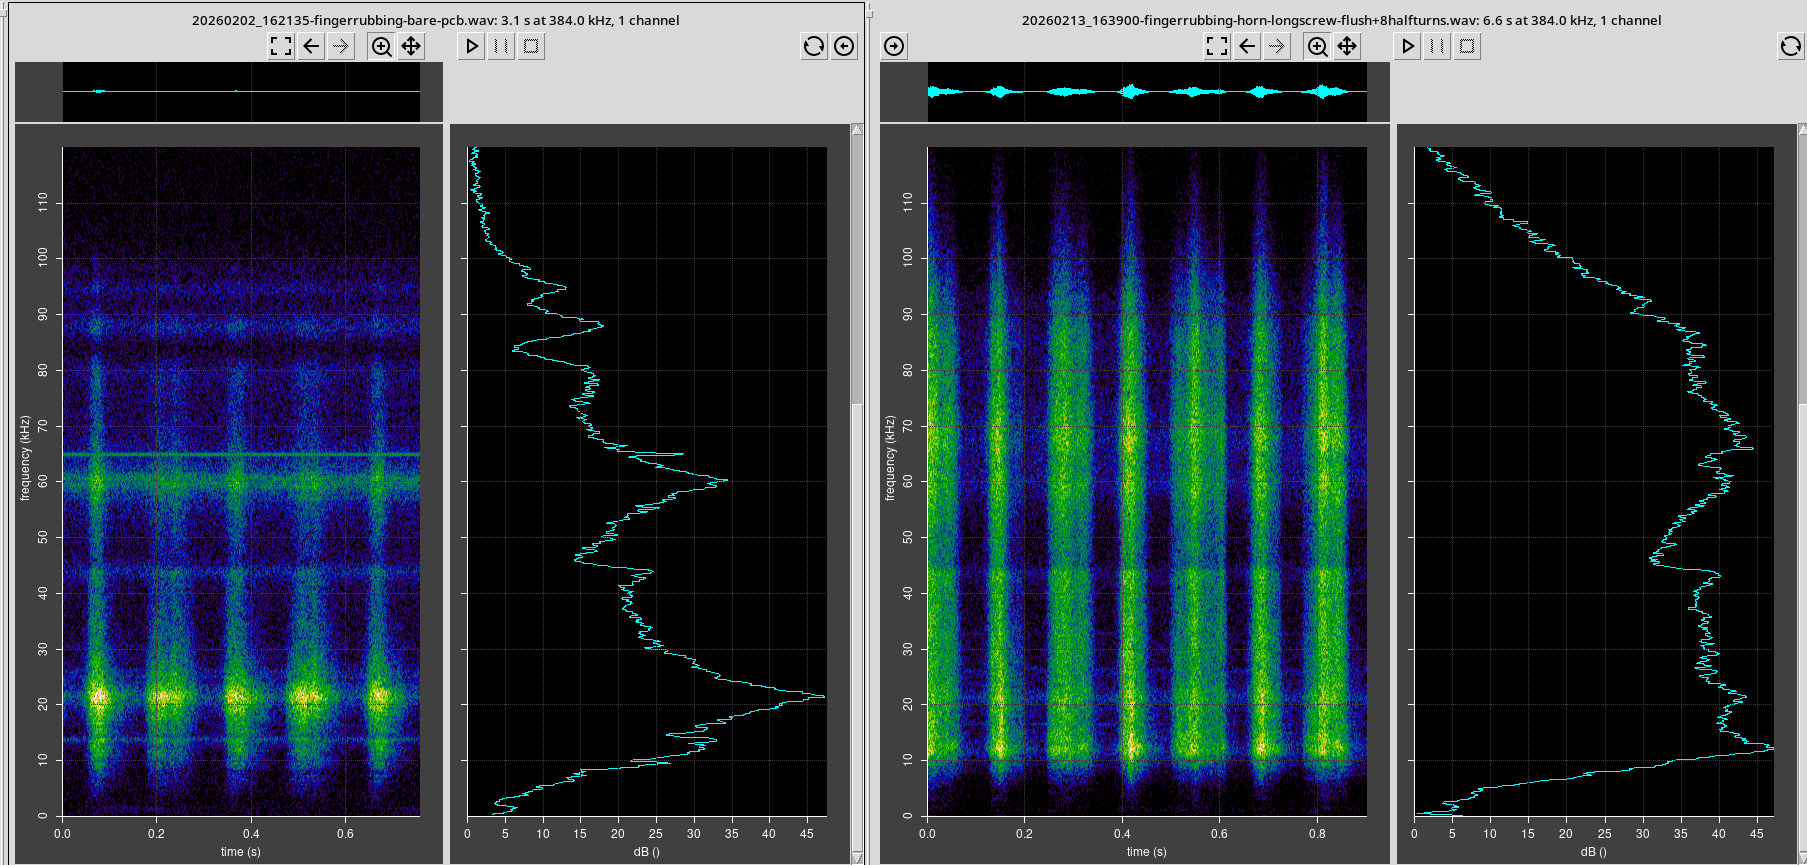Click circled left-arrow icon in bare-pcb panel
The width and height of the screenshot is (1807, 865).
844,46
